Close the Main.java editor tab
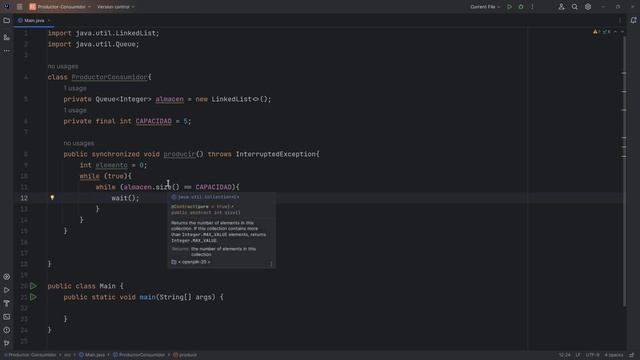The image size is (640, 360). (49, 20)
